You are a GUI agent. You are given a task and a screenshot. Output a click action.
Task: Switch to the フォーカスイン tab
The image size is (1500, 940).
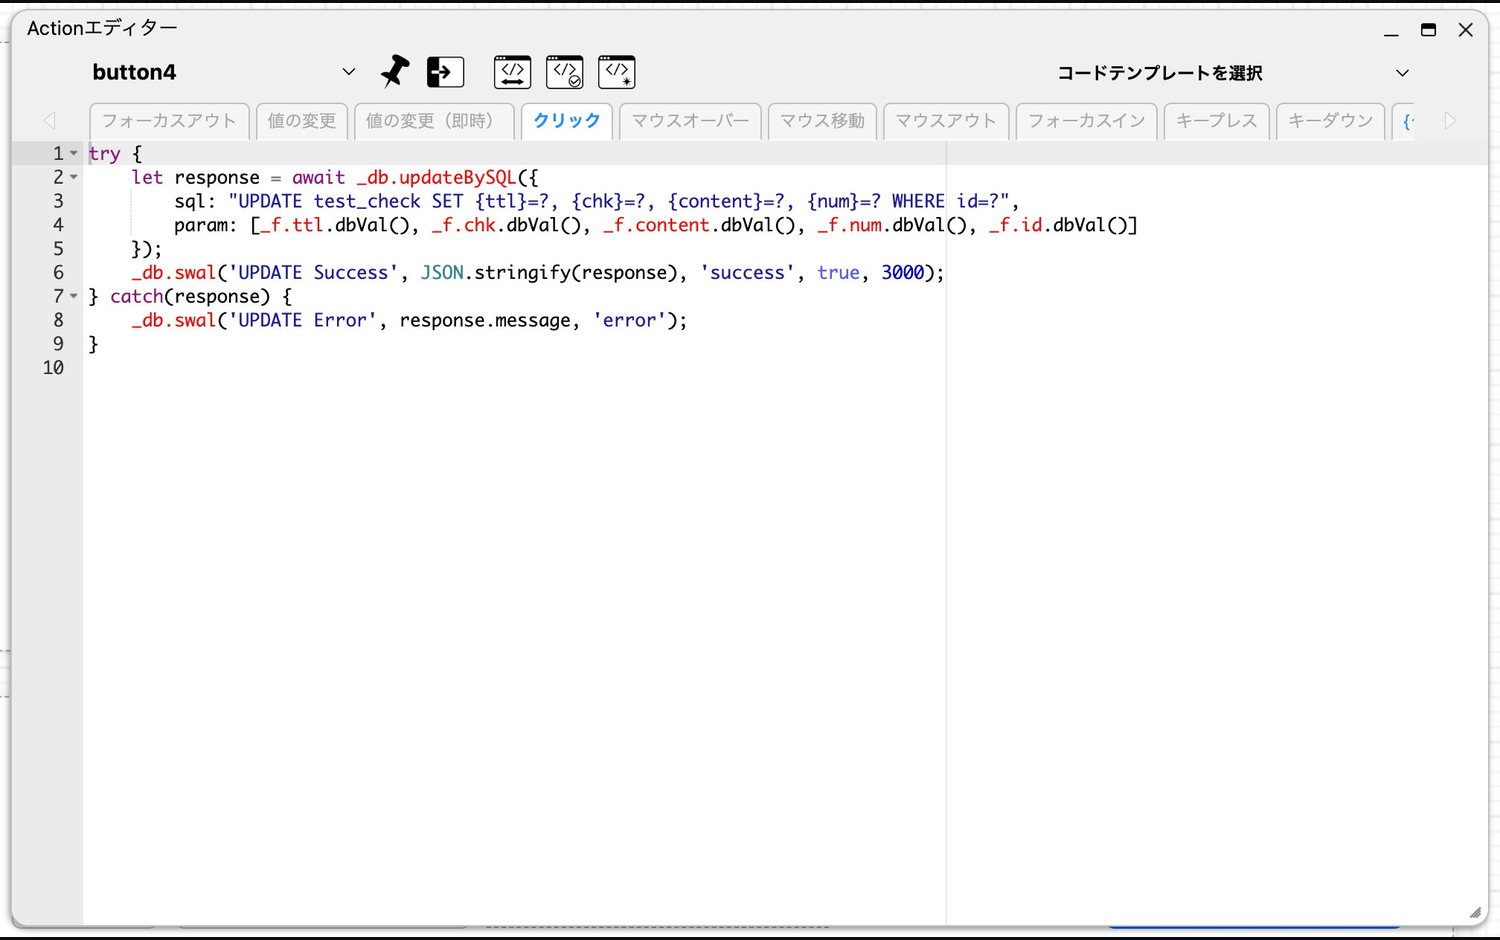(x=1087, y=121)
